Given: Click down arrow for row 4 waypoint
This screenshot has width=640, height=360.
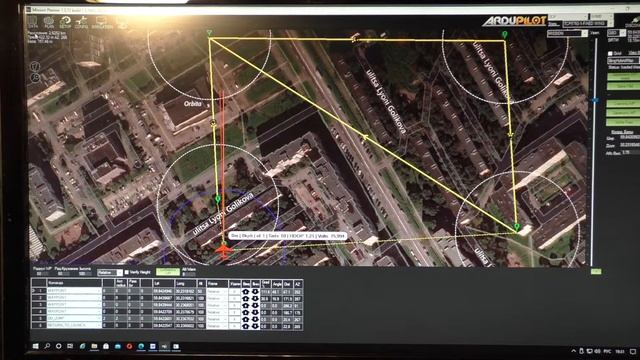Looking at the screenshot, I should click(x=255, y=313).
